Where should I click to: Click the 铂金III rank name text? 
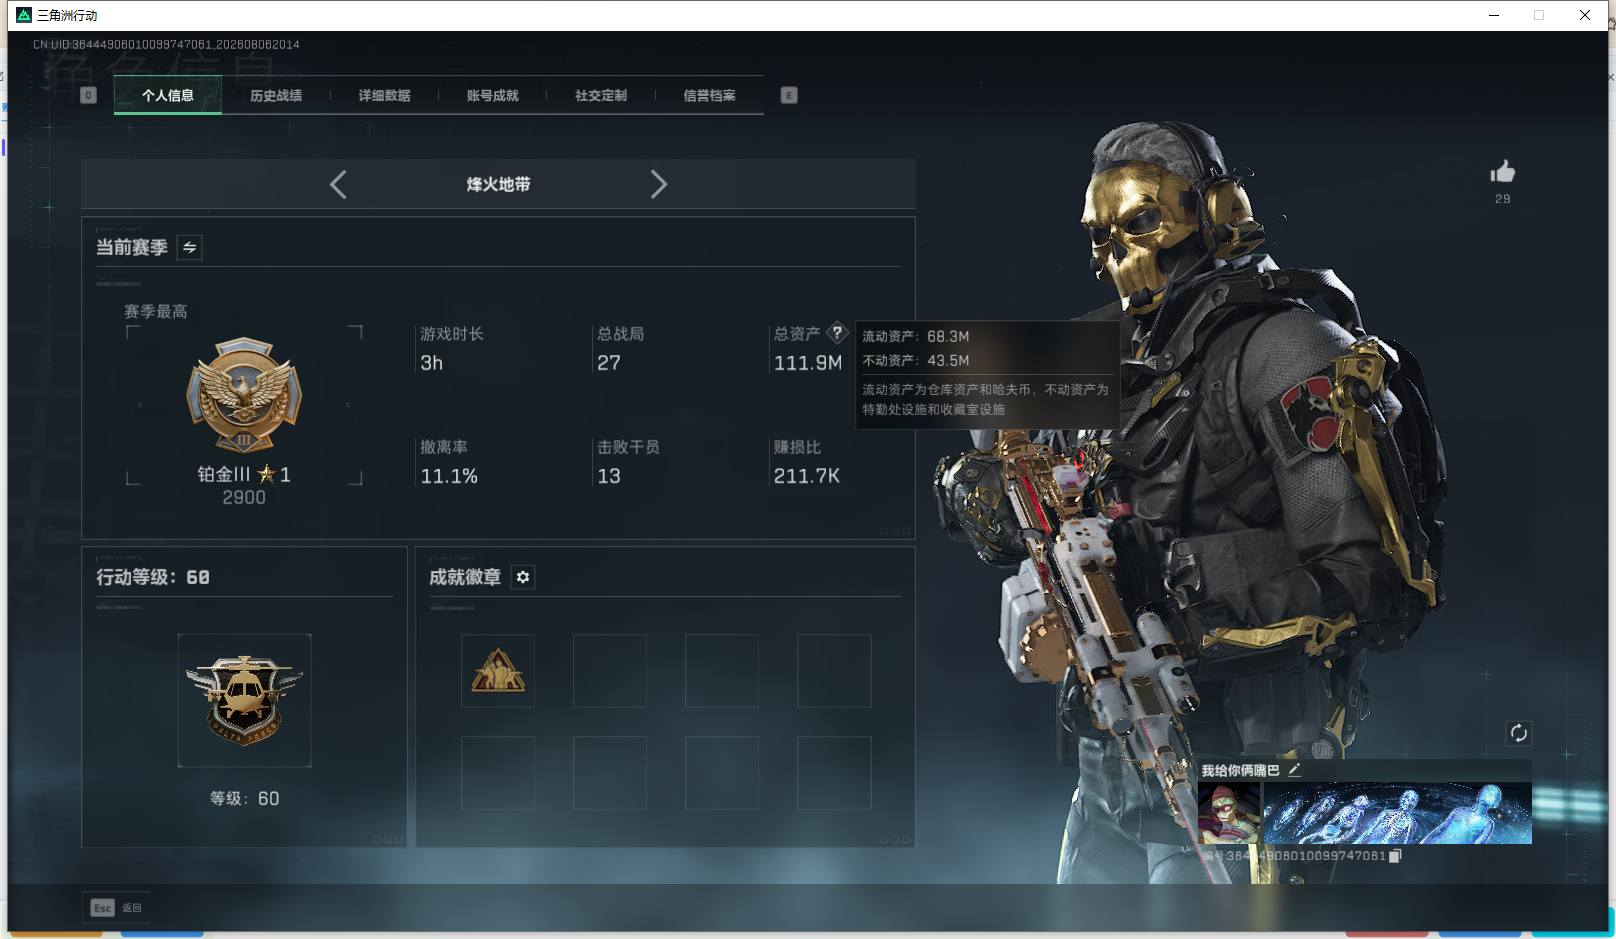tap(224, 474)
